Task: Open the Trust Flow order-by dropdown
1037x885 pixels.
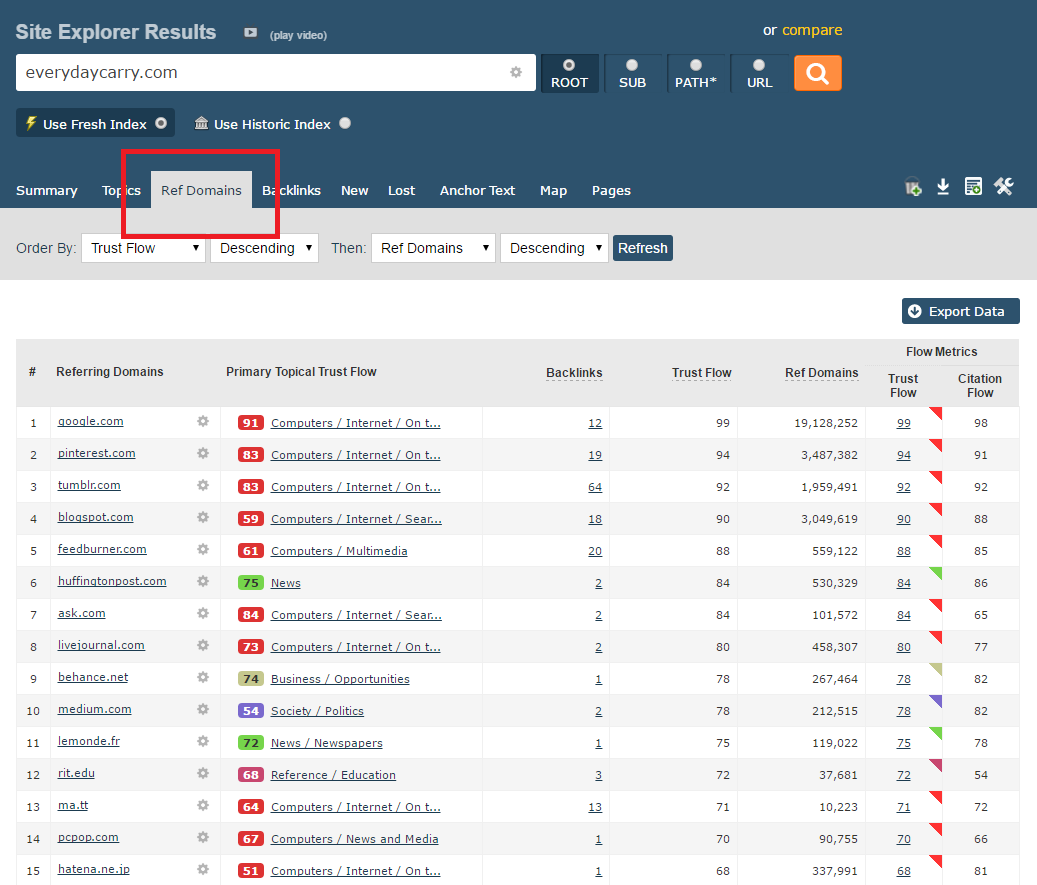Action: point(143,248)
